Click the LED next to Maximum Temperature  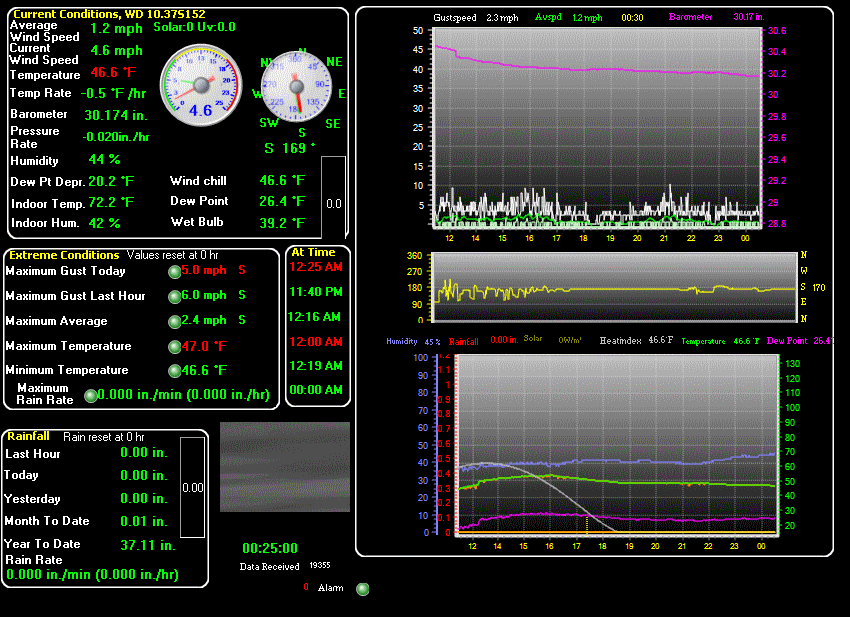coord(174,347)
